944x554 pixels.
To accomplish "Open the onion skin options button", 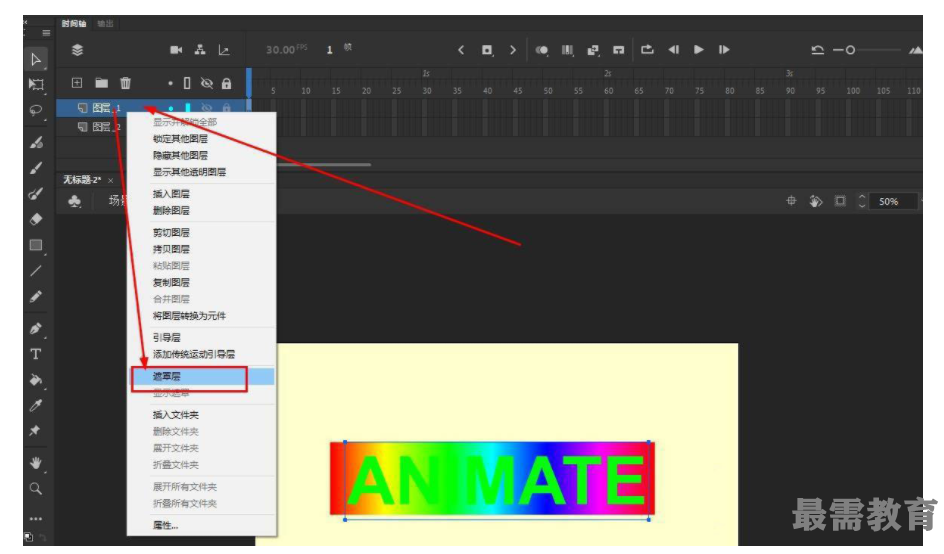I will pyautogui.click(x=542, y=50).
